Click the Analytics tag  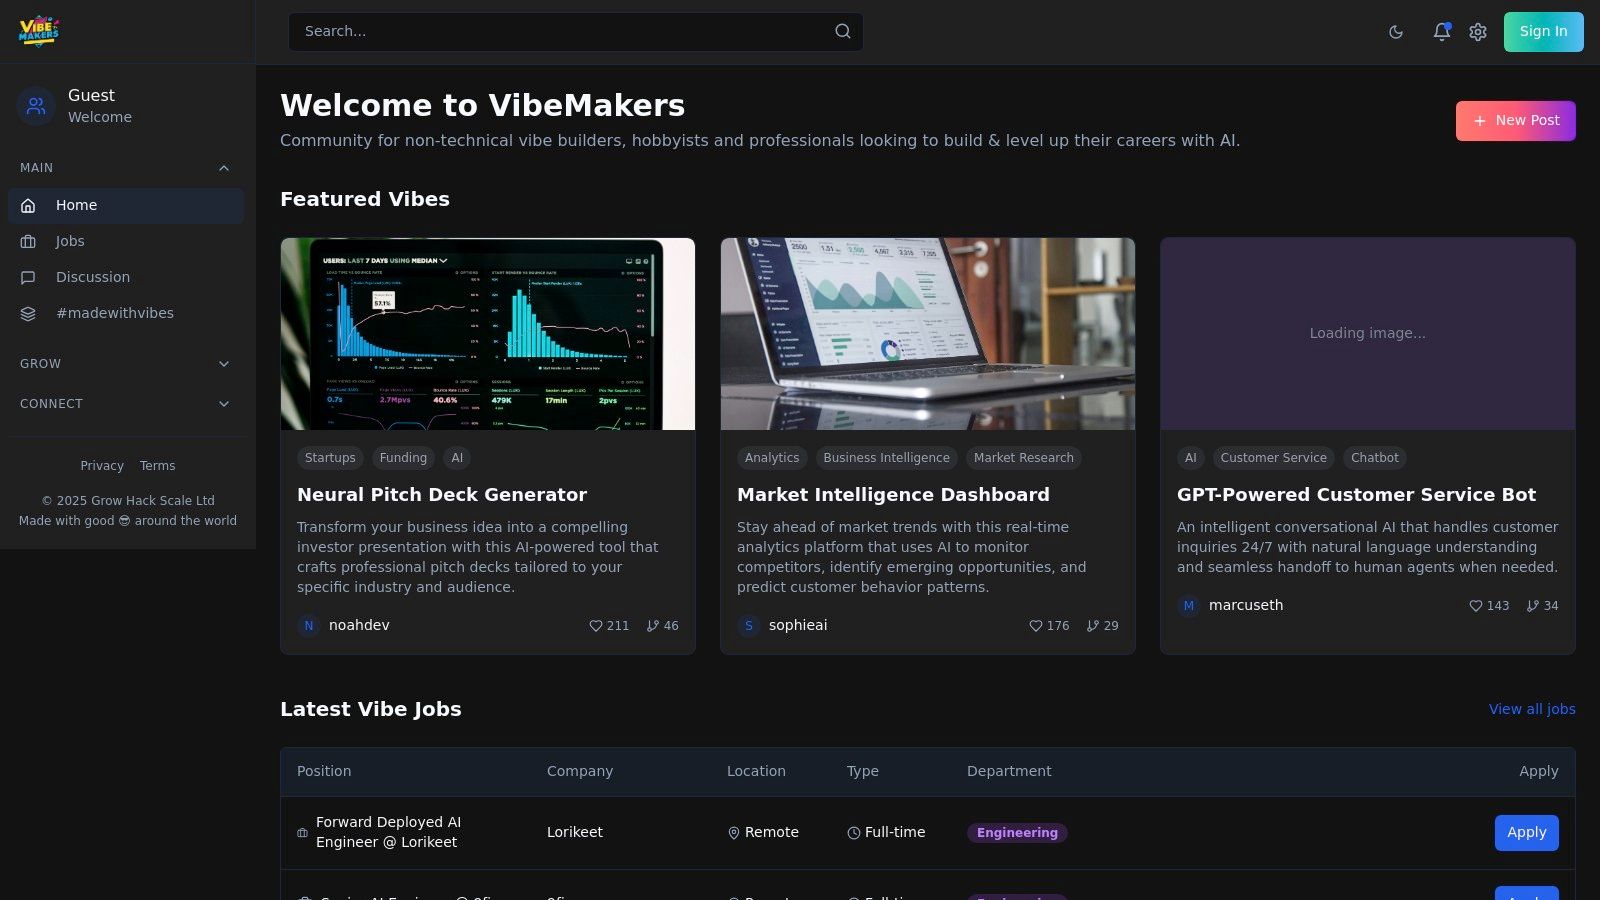pyautogui.click(x=772, y=458)
